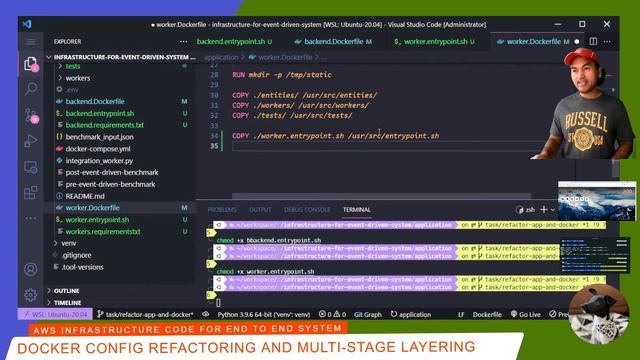Switch to the backend.entrypoint.sh tab
Image resolution: width=640 pixels, height=360 pixels.
coord(234,42)
